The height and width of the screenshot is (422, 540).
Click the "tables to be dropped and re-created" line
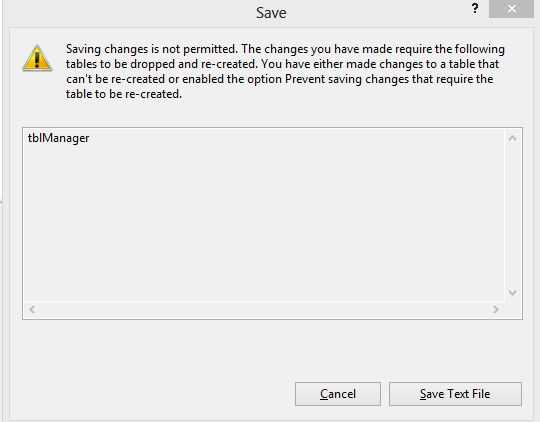coord(162,64)
